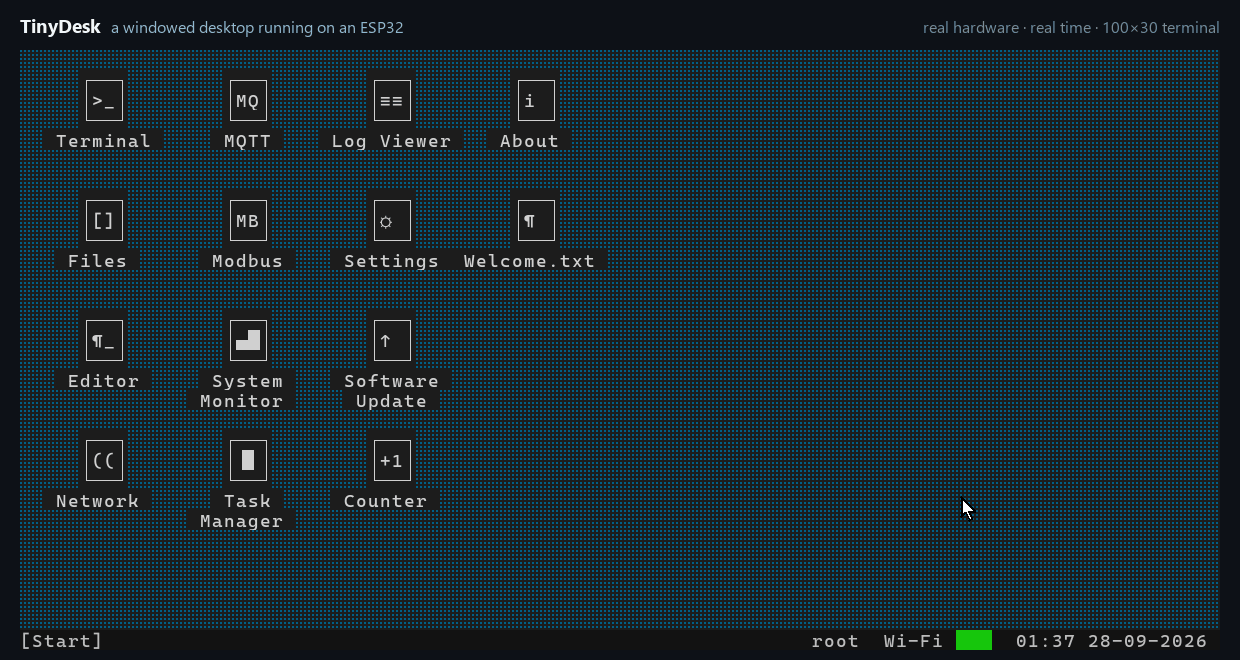
Task: Click the Welcome.txt file name label
Action: pyautogui.click(x=530, y=261)
